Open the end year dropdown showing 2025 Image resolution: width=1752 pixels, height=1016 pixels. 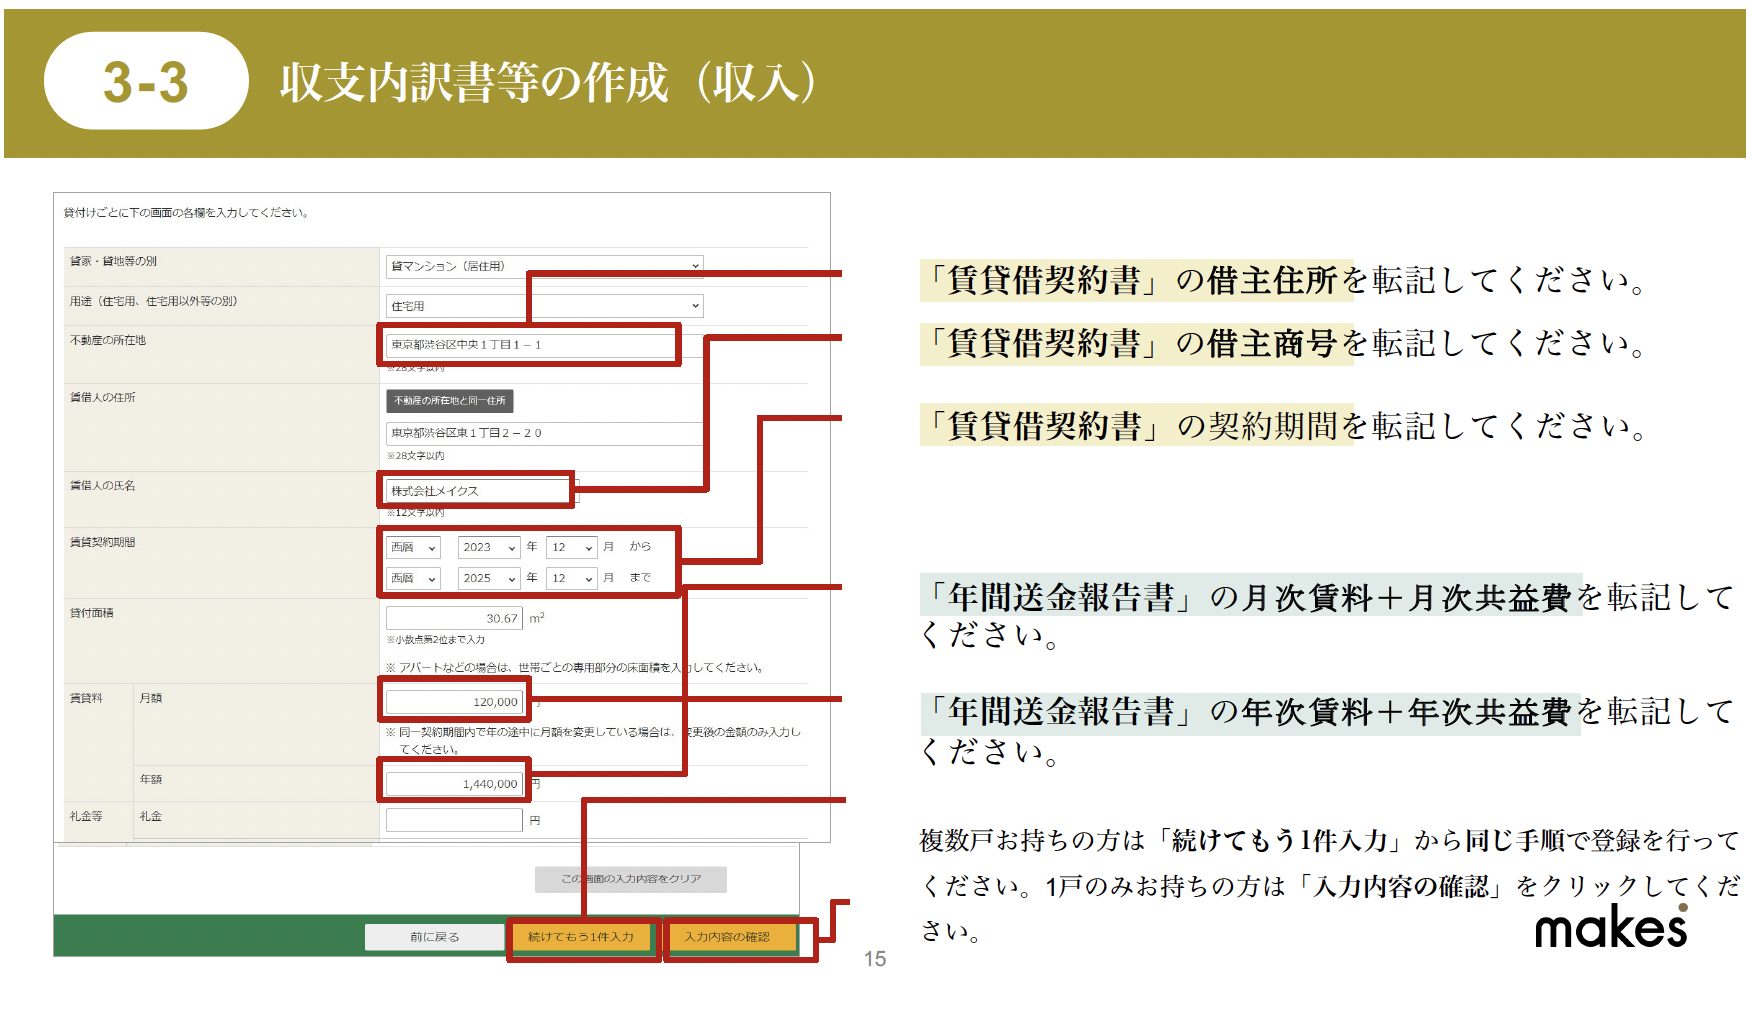pyautogui.click(x=488, y=578)
